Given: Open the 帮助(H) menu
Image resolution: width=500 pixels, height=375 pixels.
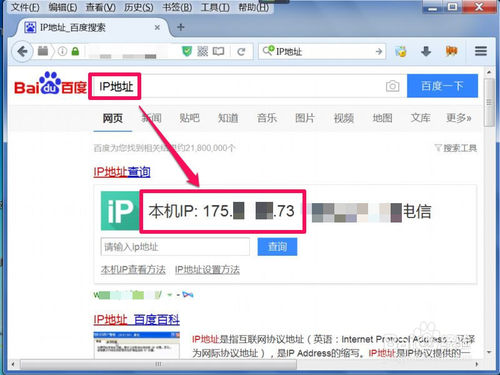Looking at the screenshot, I should click(x=254, y=7).
